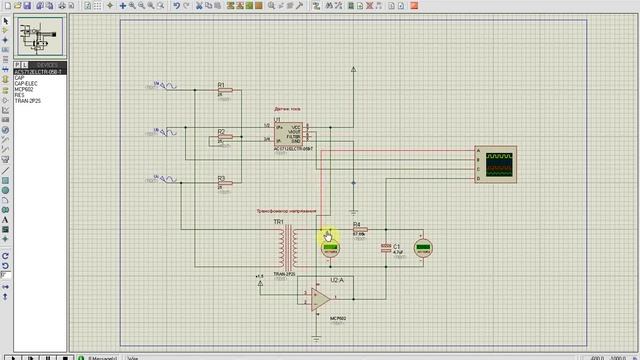Select the 2D text 'A' tool
640x360 pixels.
(5, 220)
